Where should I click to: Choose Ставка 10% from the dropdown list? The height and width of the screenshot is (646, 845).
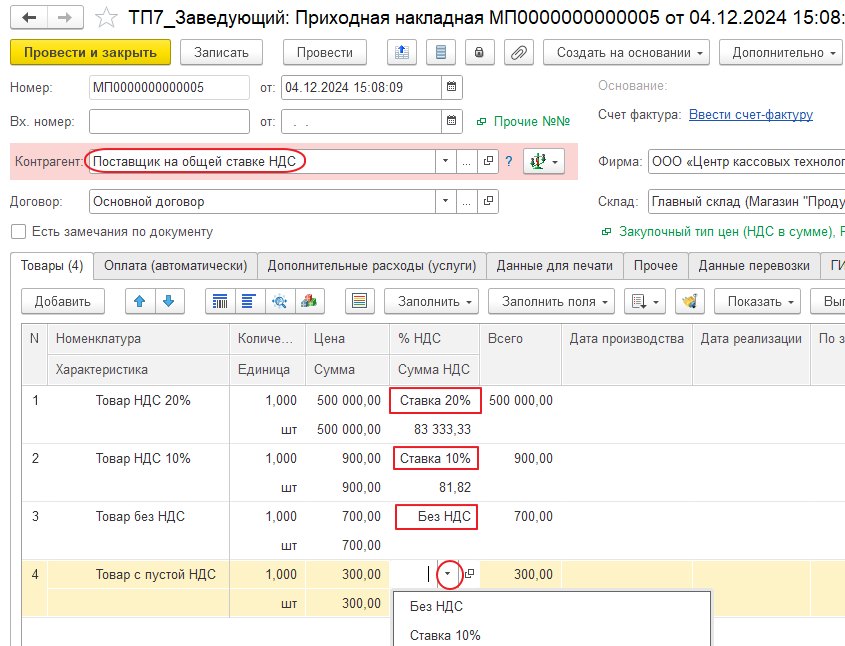coord(552,635)
